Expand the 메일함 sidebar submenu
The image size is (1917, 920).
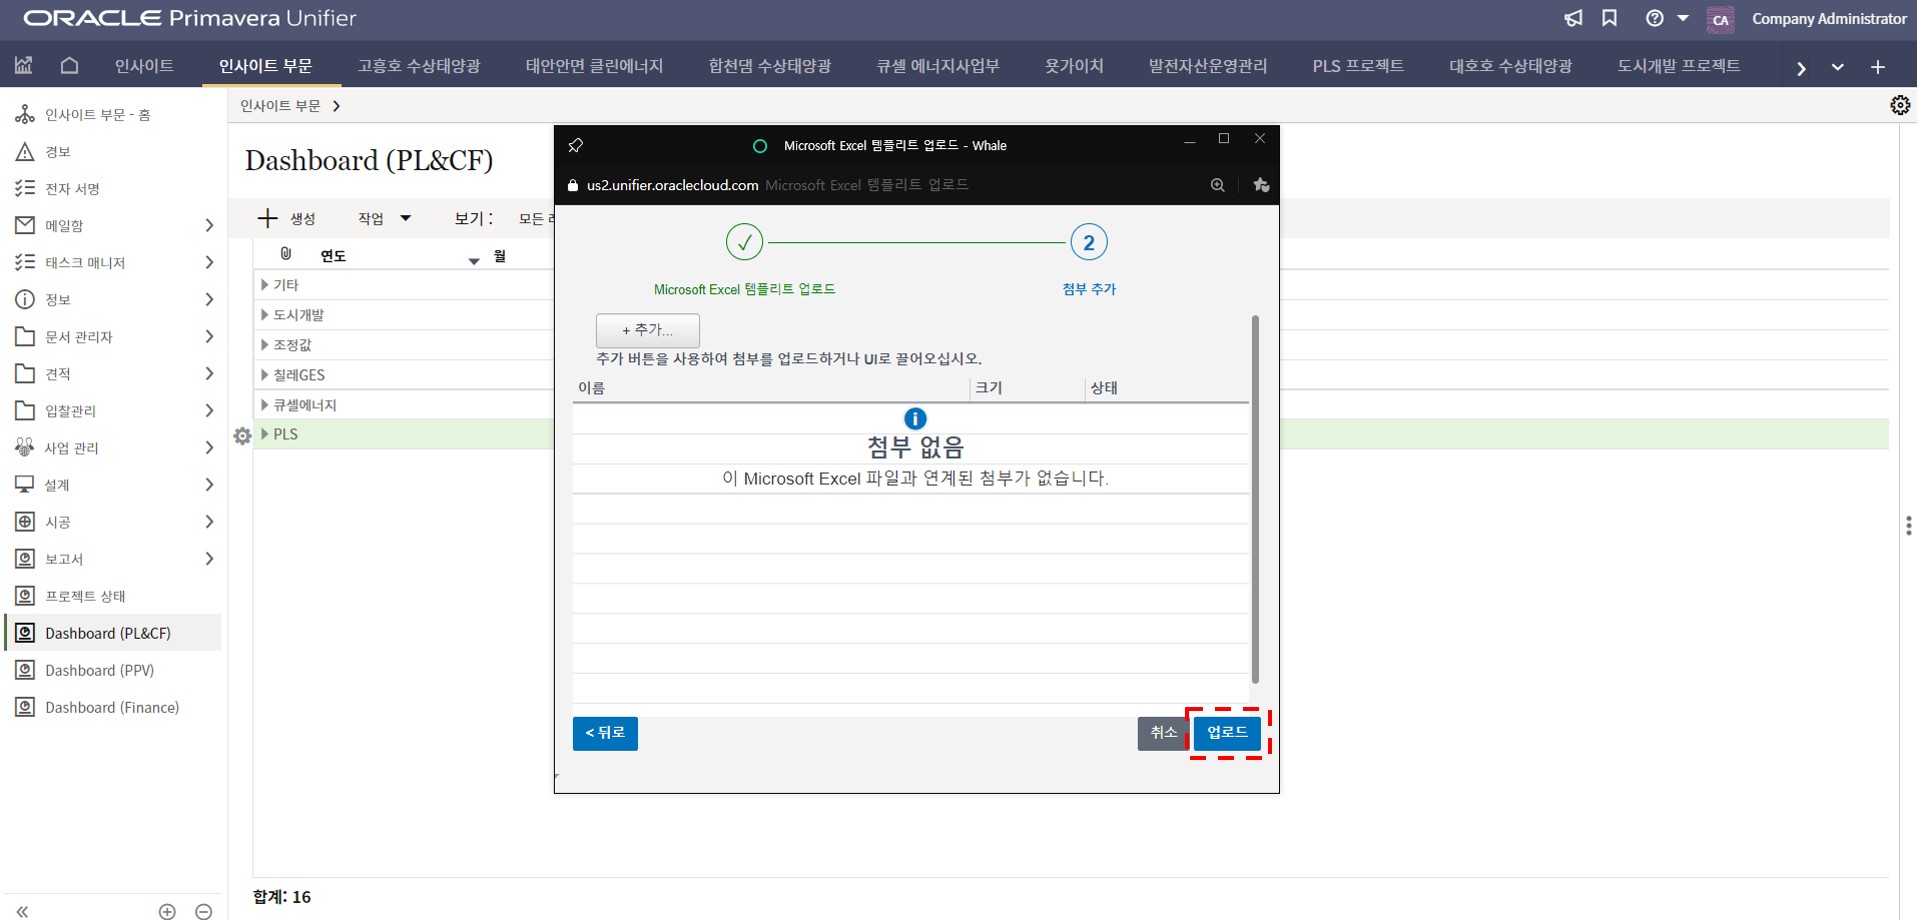click(x=209, y=226)
